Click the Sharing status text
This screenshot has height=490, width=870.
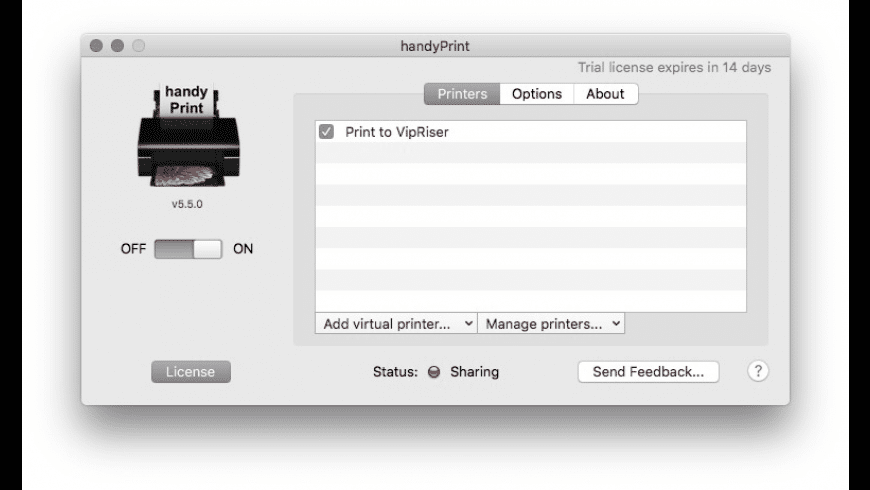tap(474, 372)
